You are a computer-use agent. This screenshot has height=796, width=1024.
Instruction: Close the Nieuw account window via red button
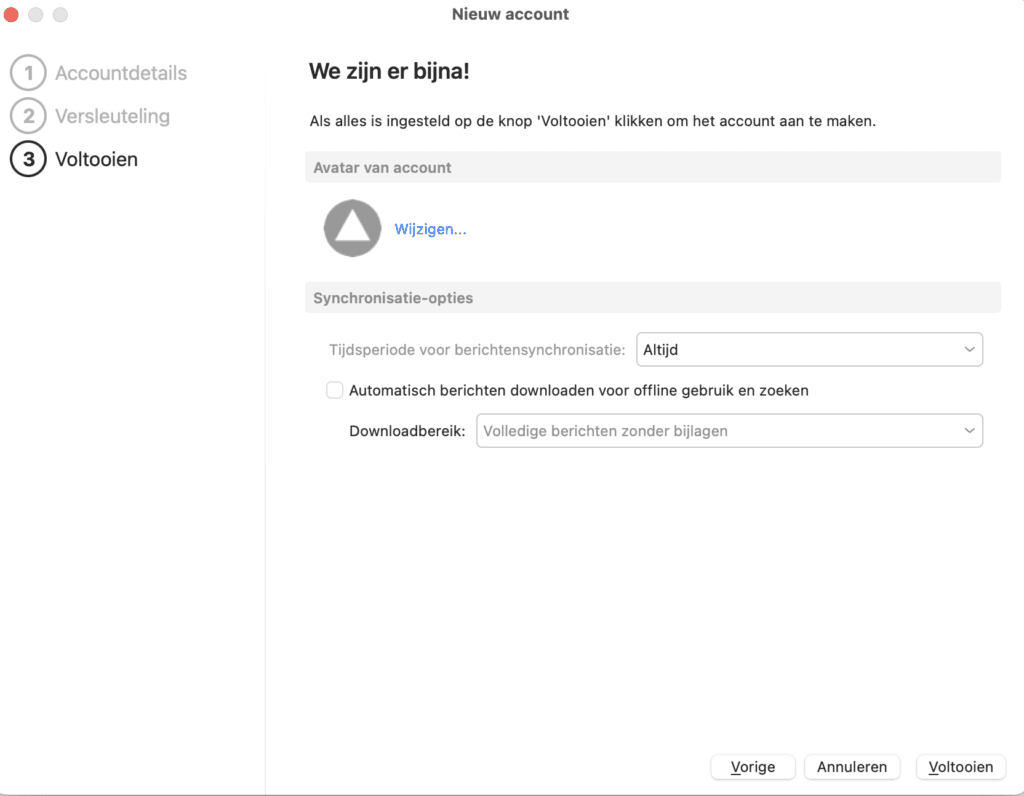(x=12, y=15)
